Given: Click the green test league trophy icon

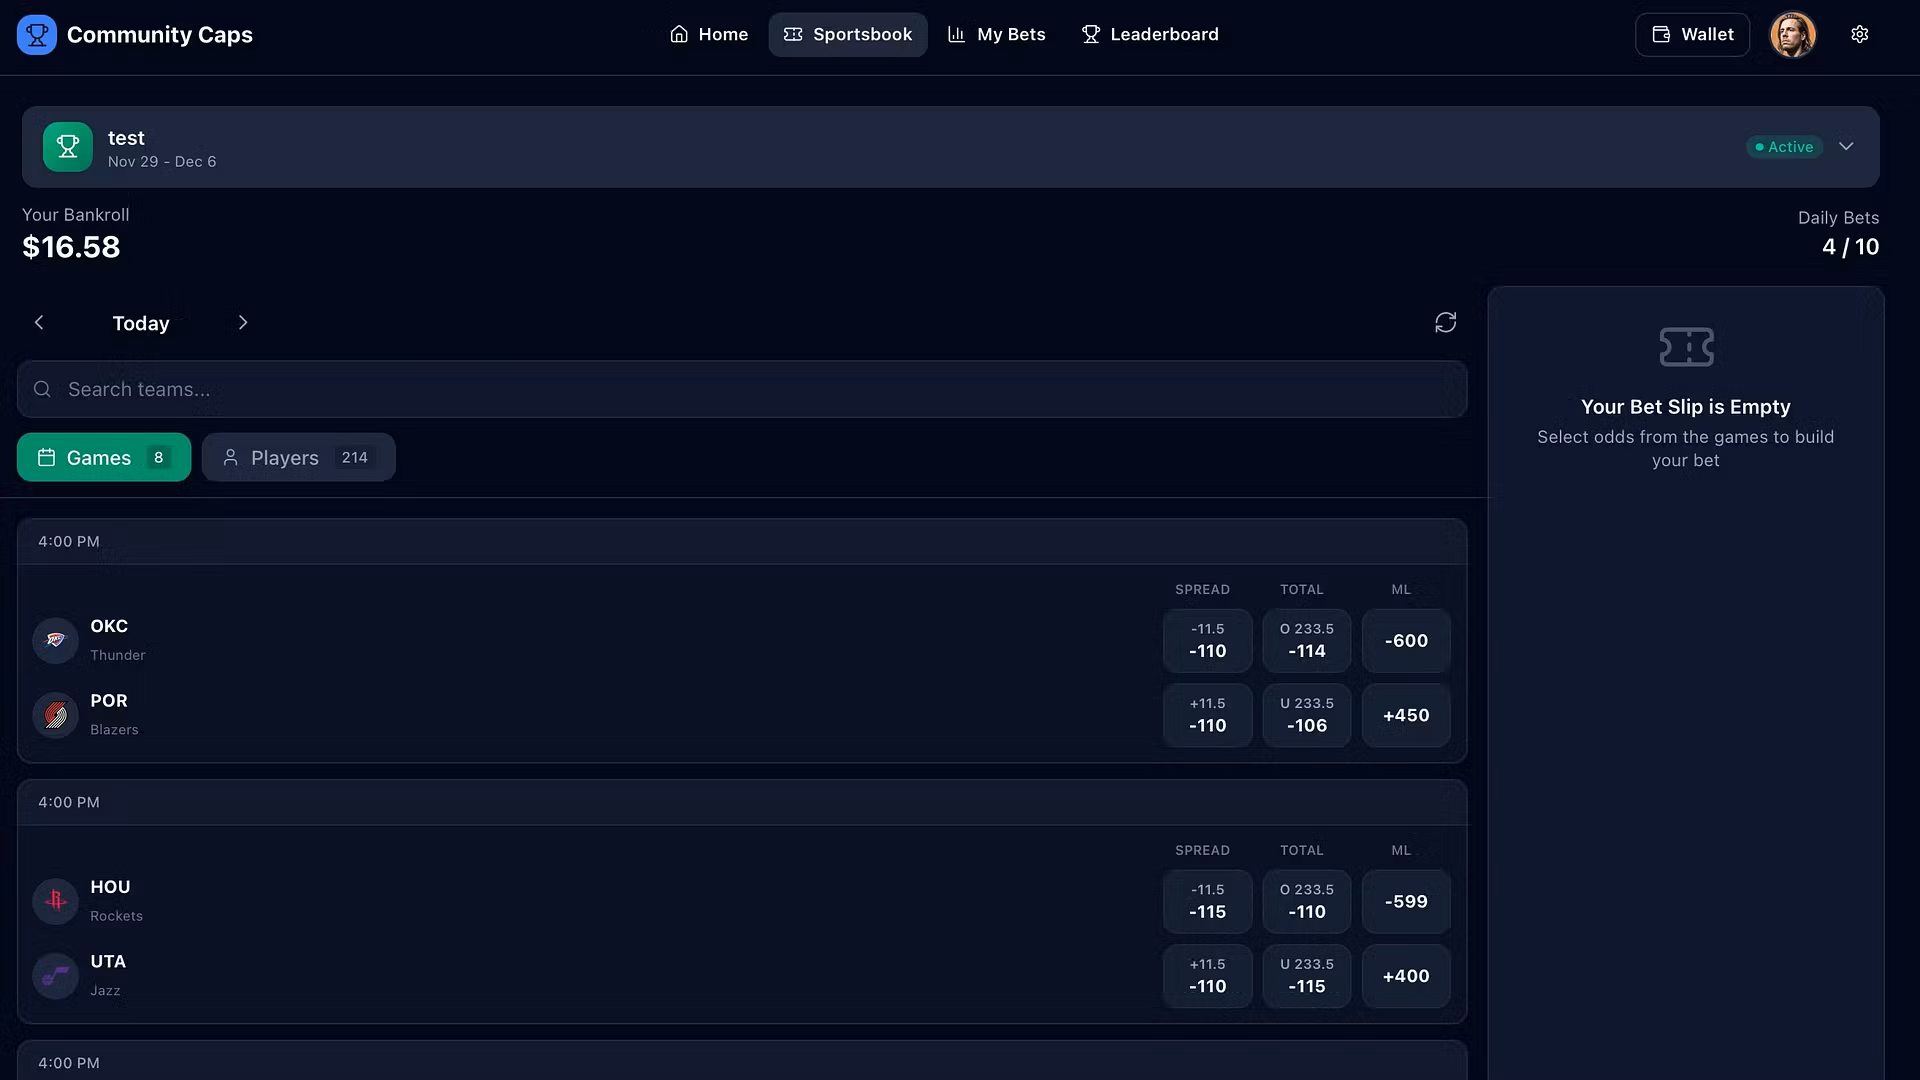Looking at the screenshot, I should pos(68,147).
